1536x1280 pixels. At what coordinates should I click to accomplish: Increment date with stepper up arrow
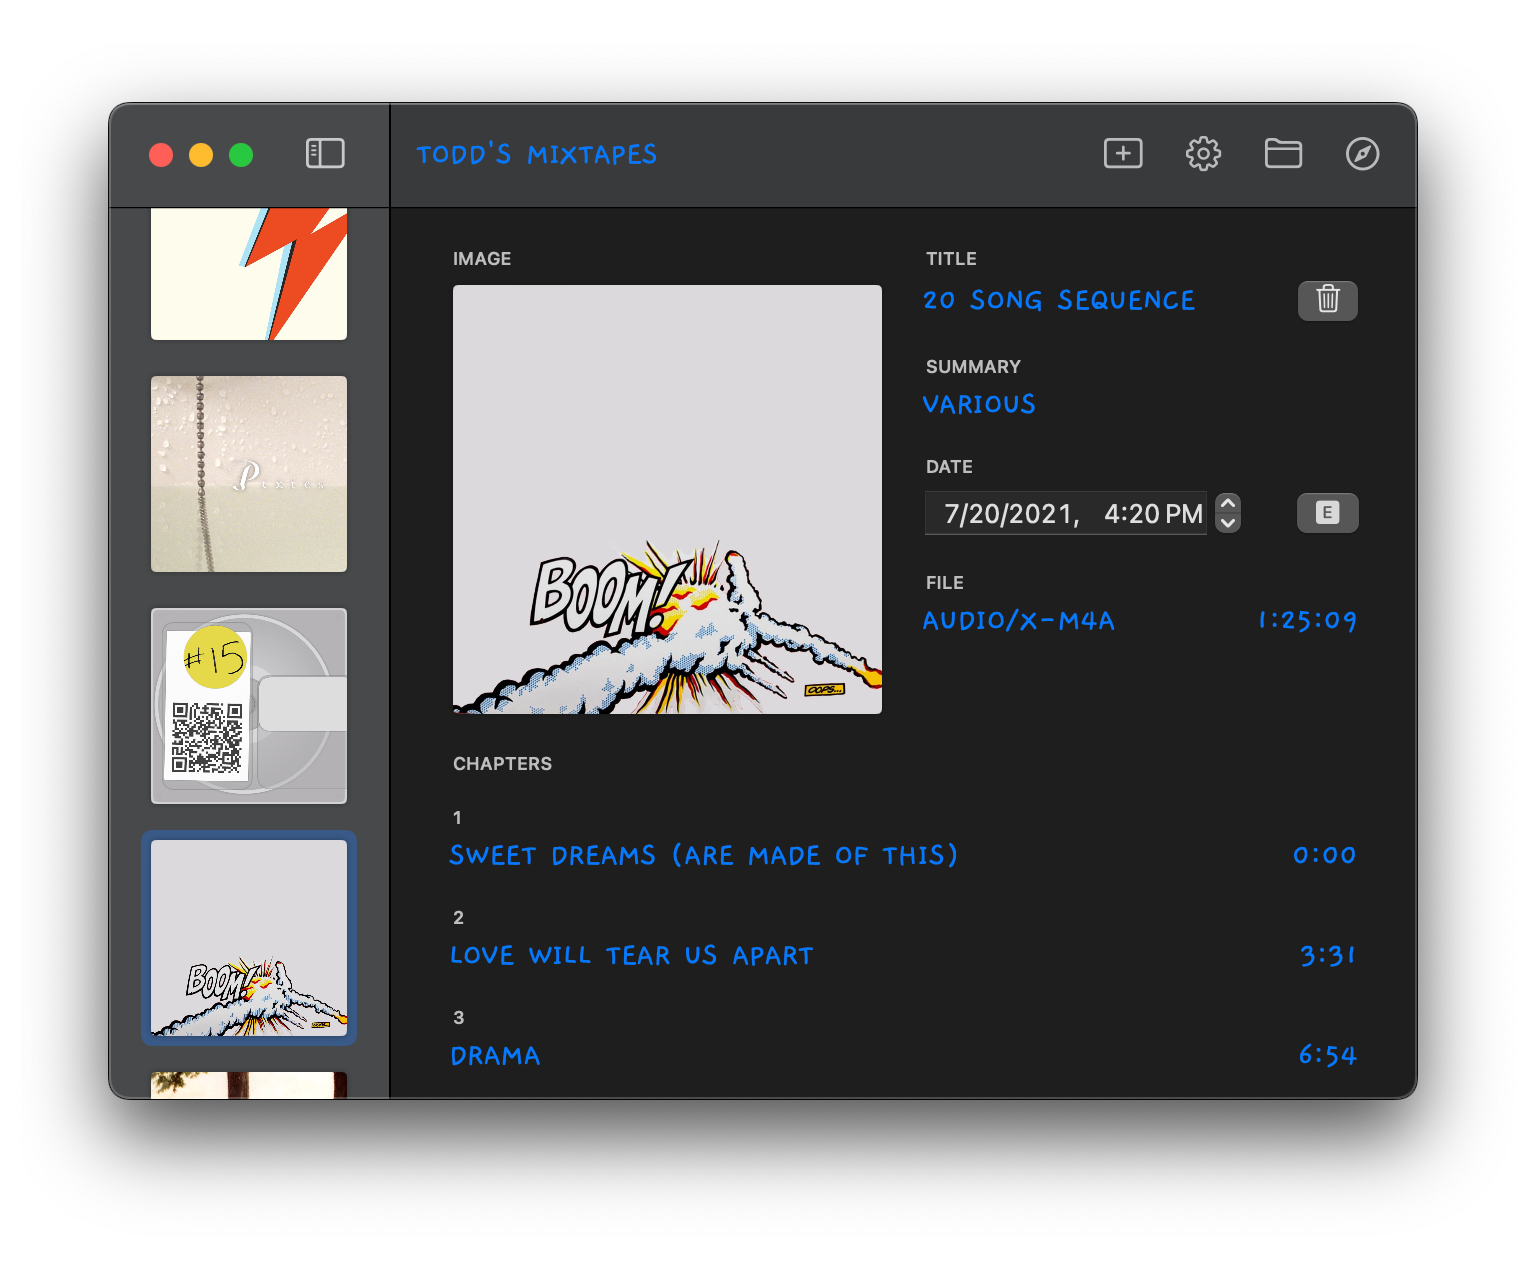tap(1228, 503)
